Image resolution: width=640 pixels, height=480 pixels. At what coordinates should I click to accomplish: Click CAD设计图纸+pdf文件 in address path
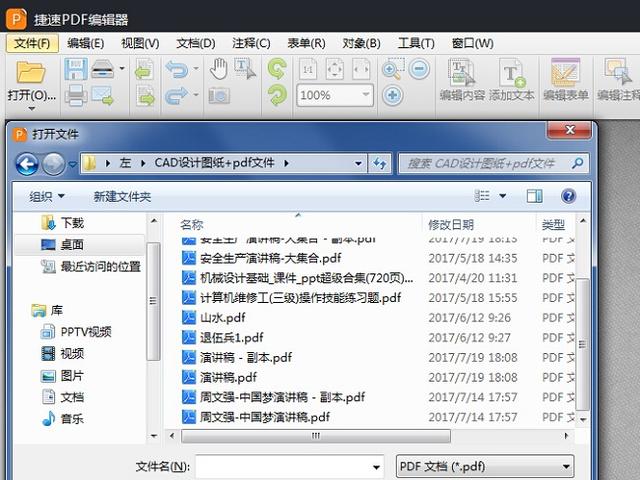[214, 163]
